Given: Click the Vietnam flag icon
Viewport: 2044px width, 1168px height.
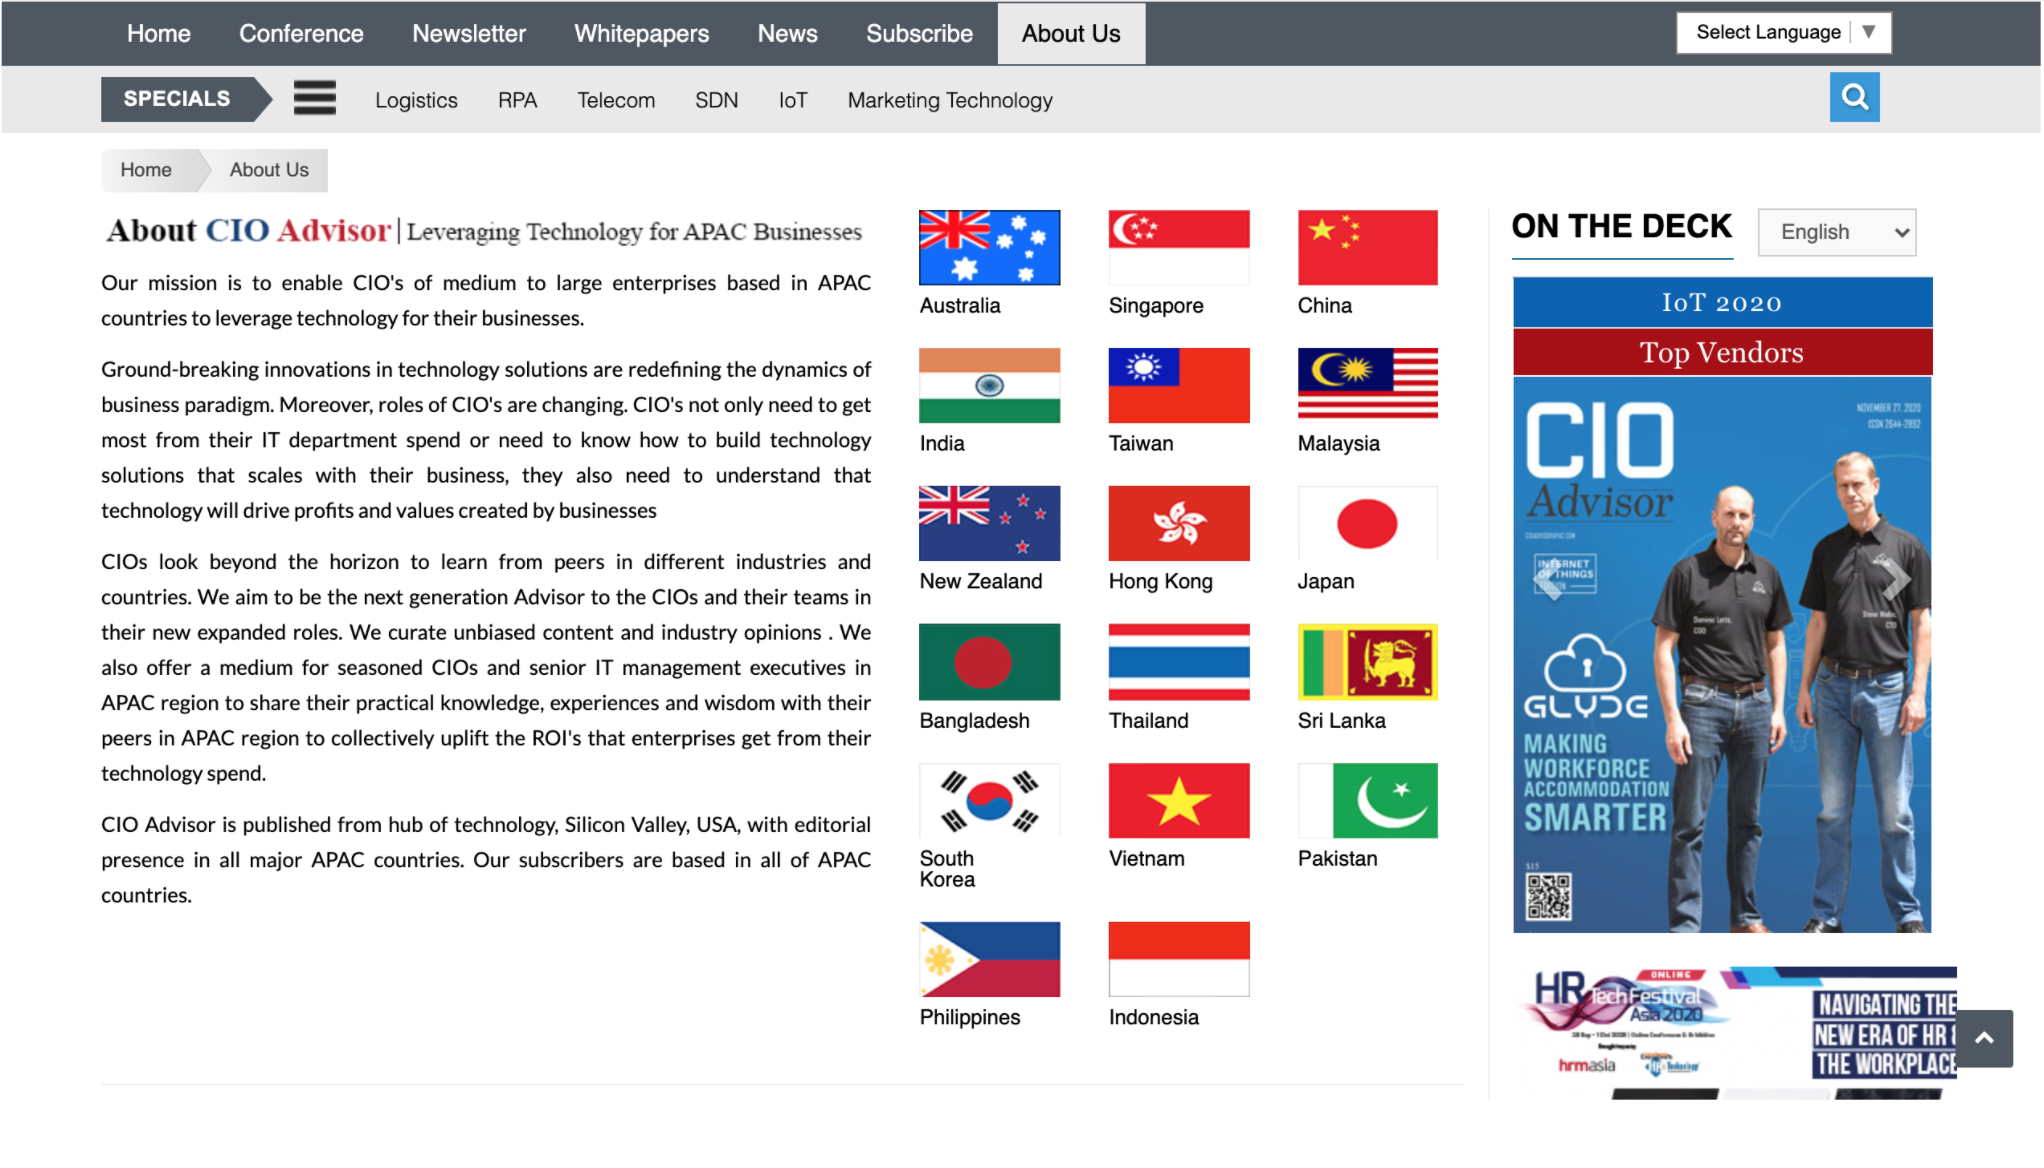Looking at the screenshot, I should coord(1179,801).
